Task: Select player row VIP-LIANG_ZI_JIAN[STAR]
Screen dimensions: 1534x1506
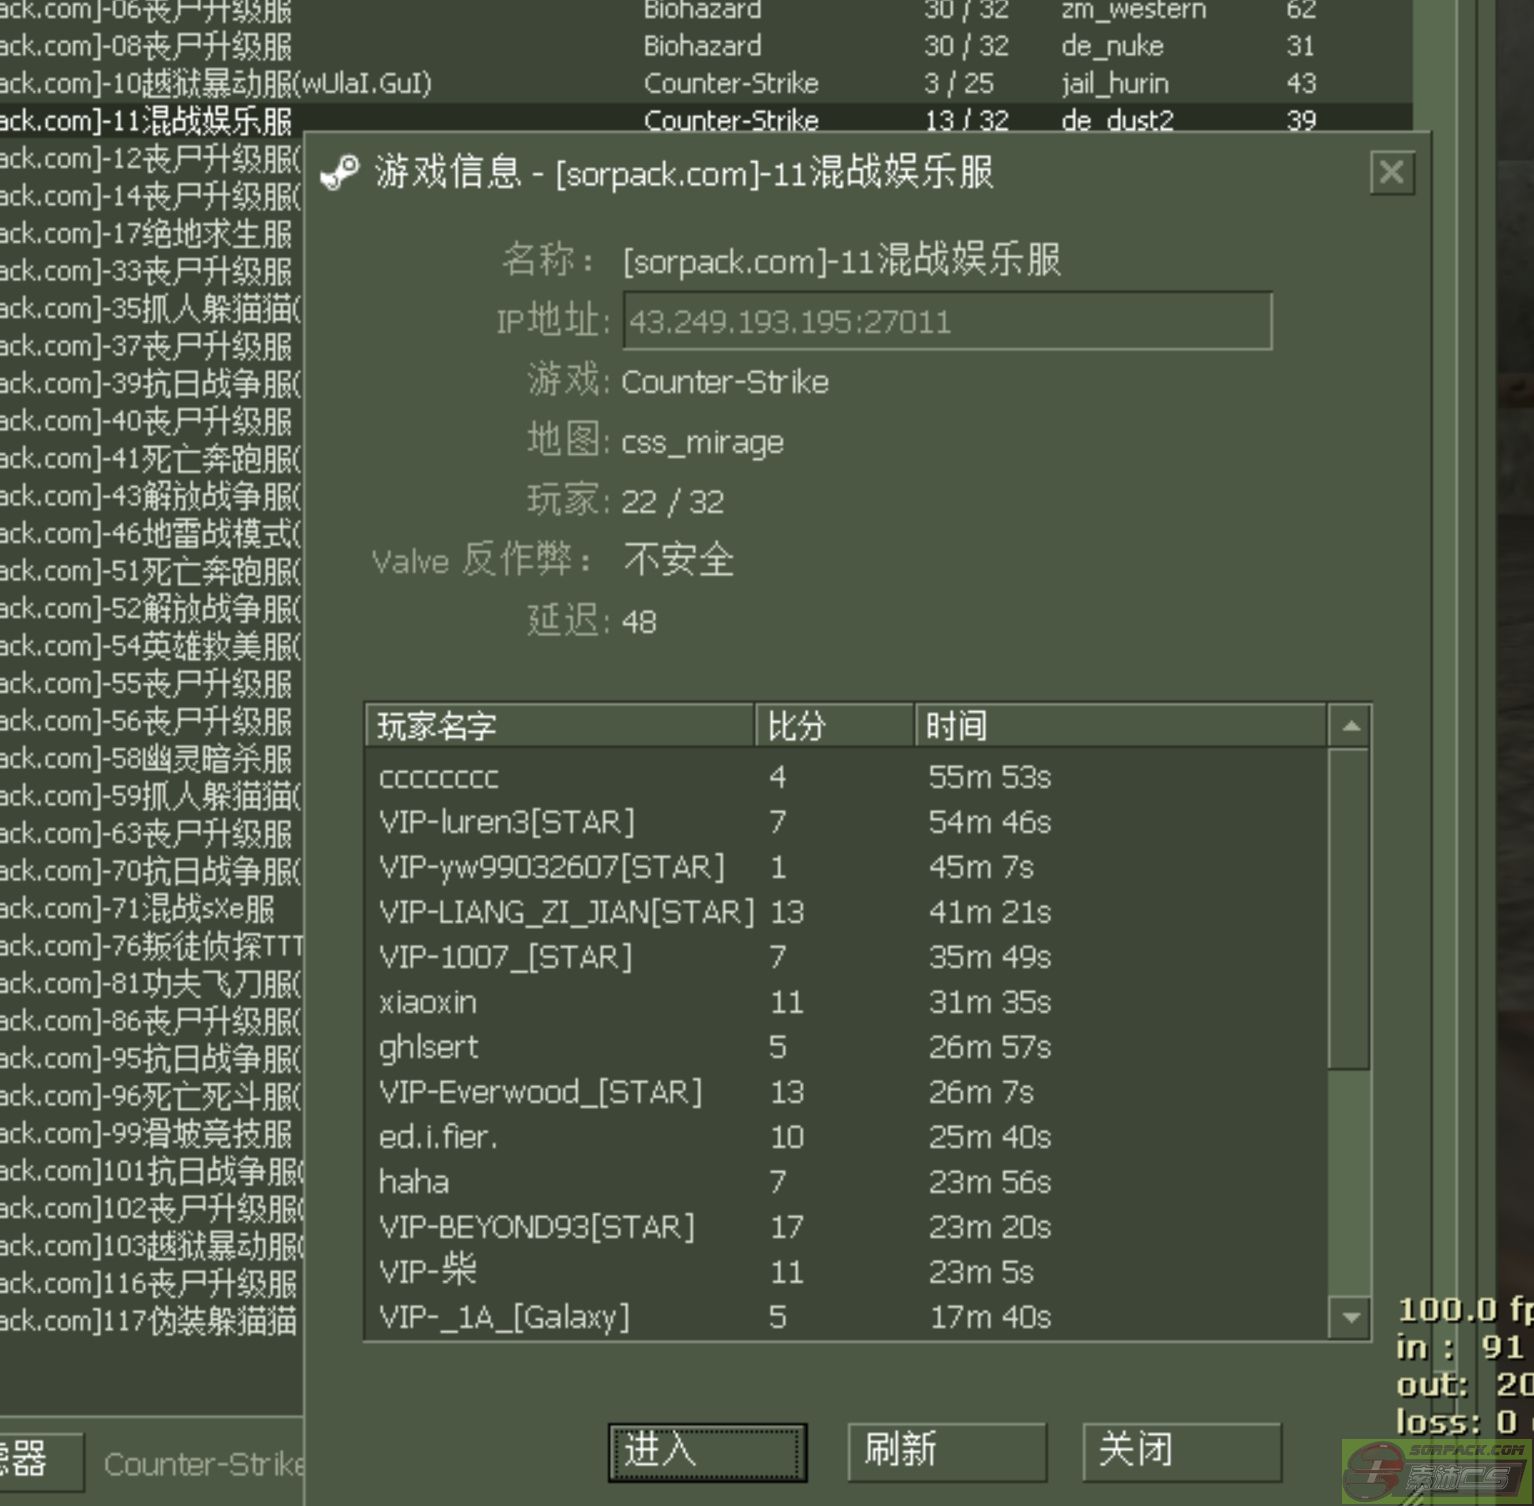Action: pos(847,912)
